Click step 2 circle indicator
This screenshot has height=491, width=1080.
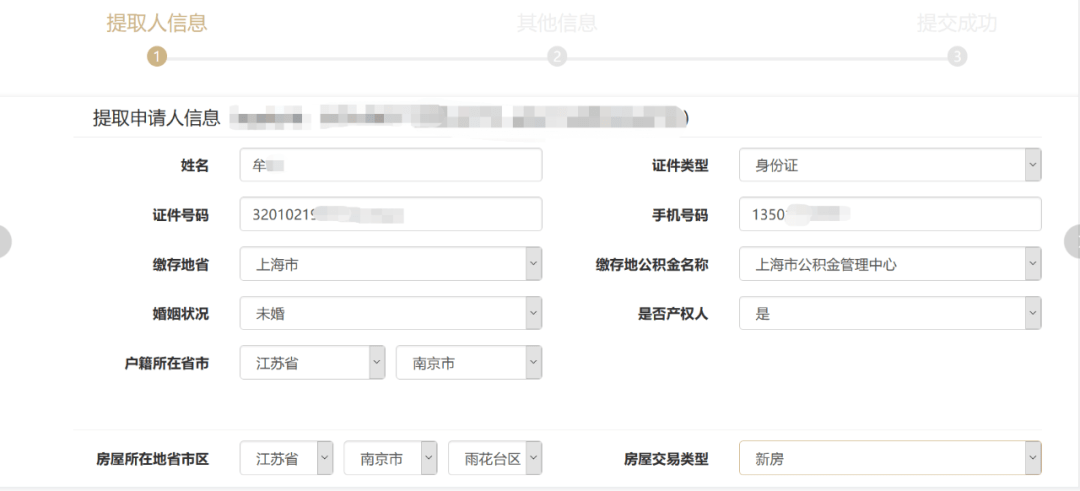point(557,56)
